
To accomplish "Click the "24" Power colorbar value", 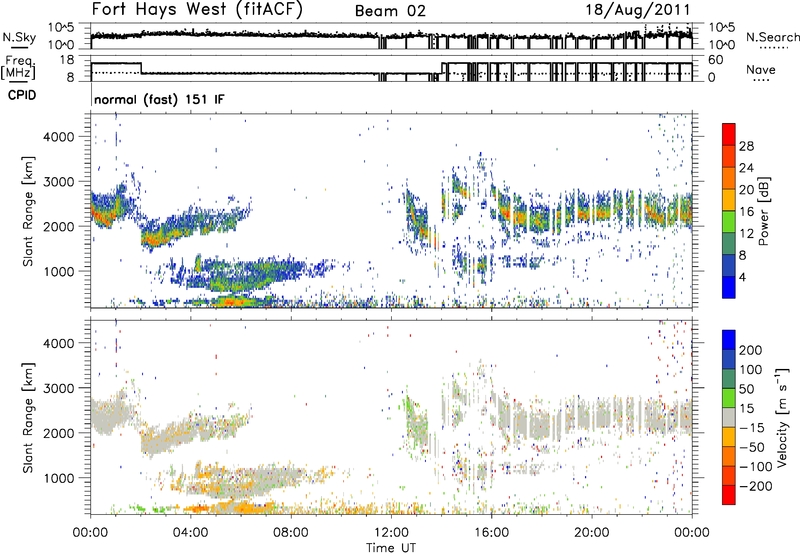I will pos(746,168).
